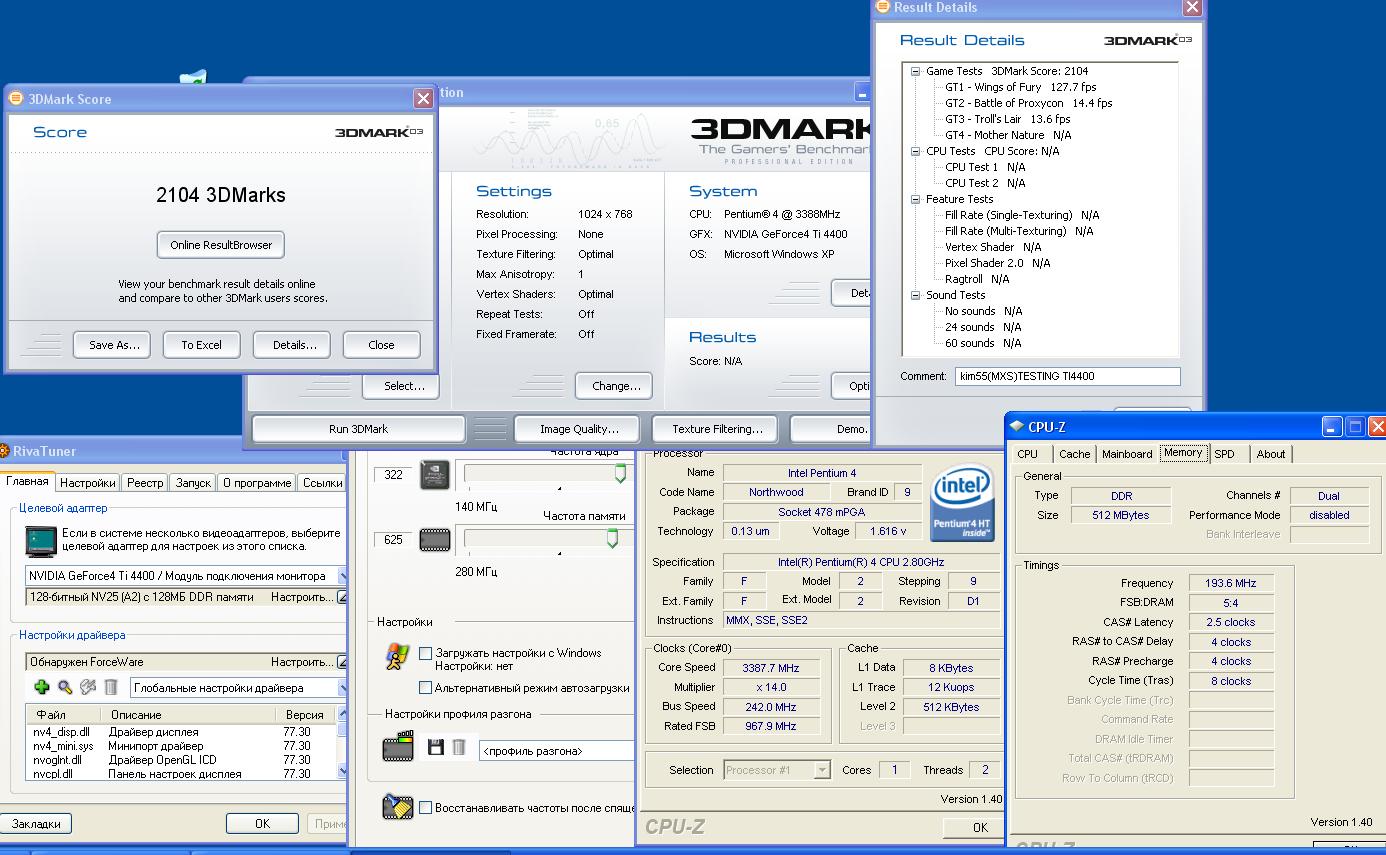Click the memory clock slider handle (Частота памяти)

pyautogui.click(x=613, y=540)
